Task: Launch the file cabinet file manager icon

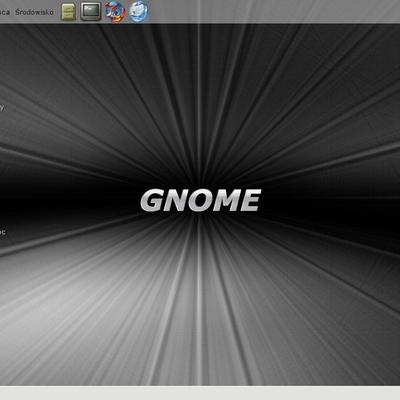Action: coord(68,12)
